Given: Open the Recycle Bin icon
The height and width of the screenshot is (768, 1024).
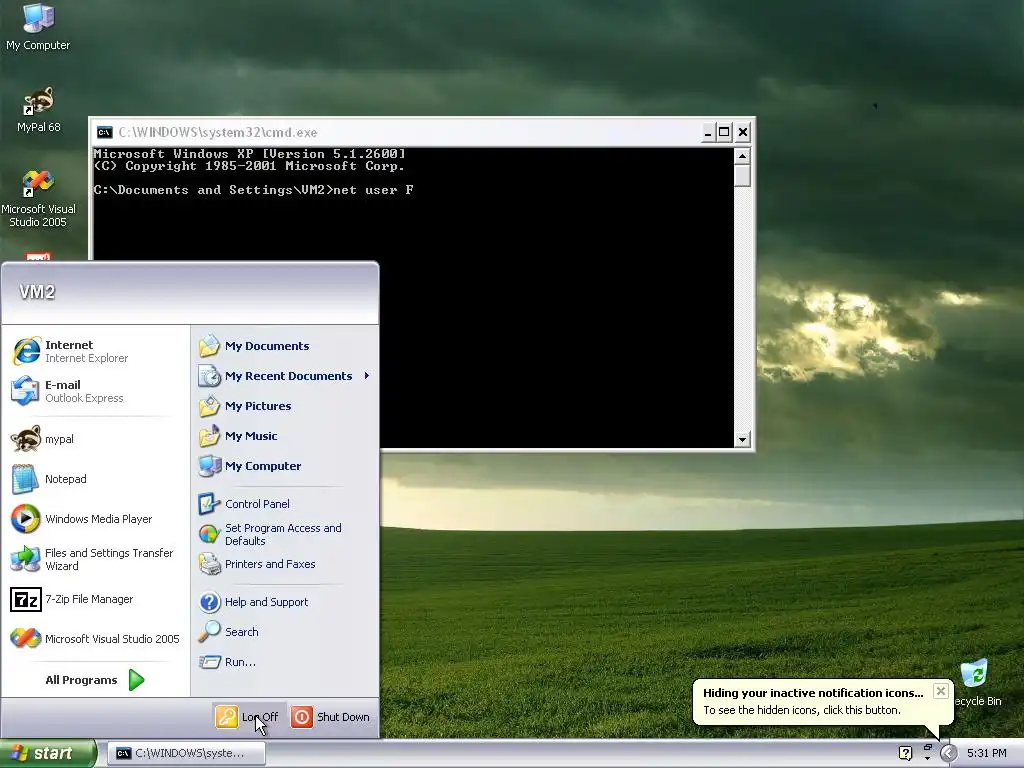Looking at the screenshot, I should coord(976,683).
